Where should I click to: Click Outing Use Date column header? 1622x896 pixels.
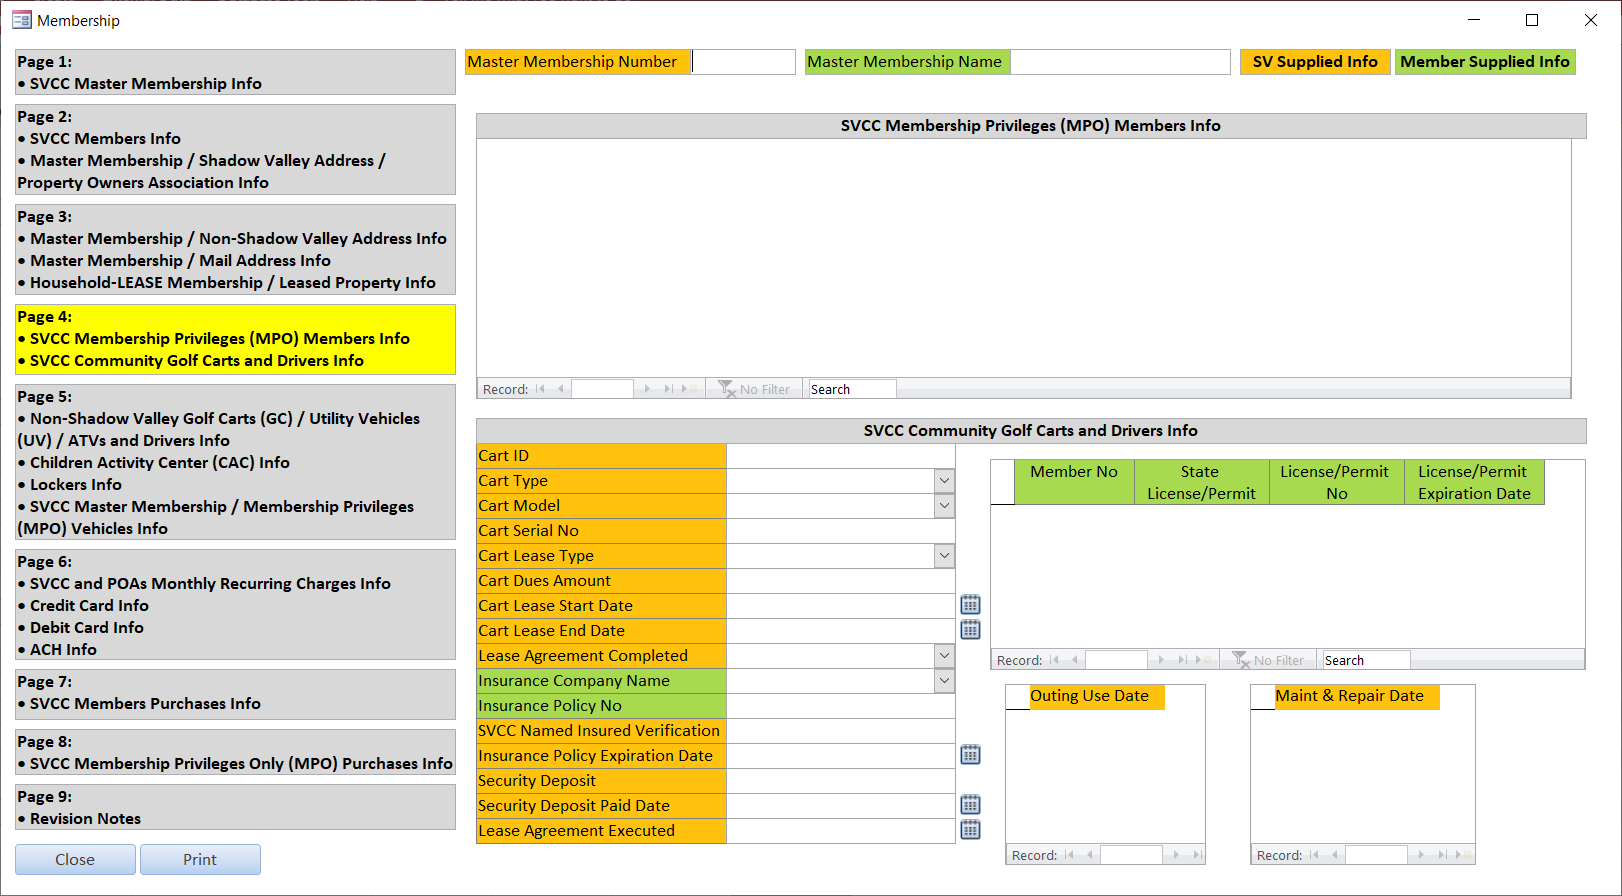pyautogui.click(x=1097, y=697)
